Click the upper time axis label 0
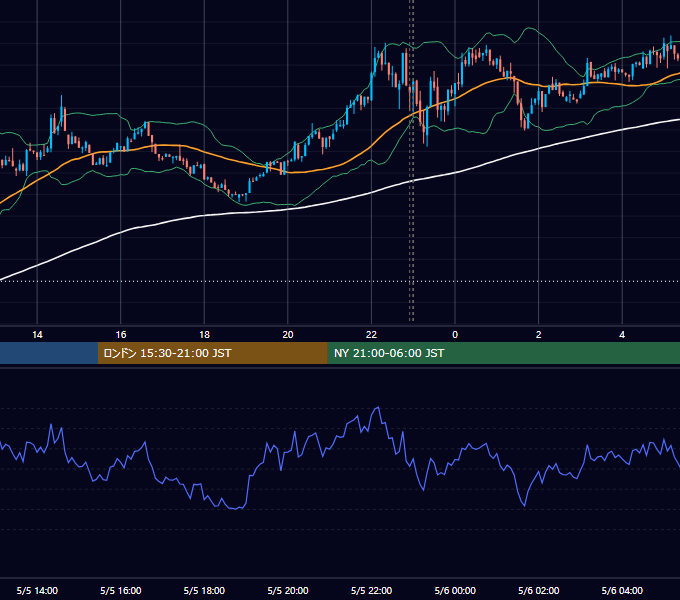Screen dimensions: 680x600 tap(455, 335)
